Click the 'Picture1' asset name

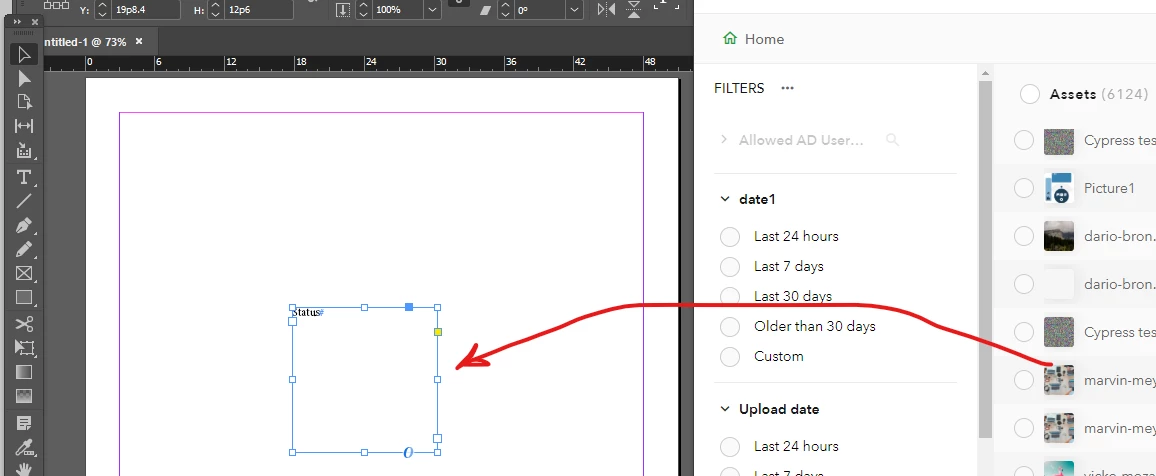(x=1110, y=188)
